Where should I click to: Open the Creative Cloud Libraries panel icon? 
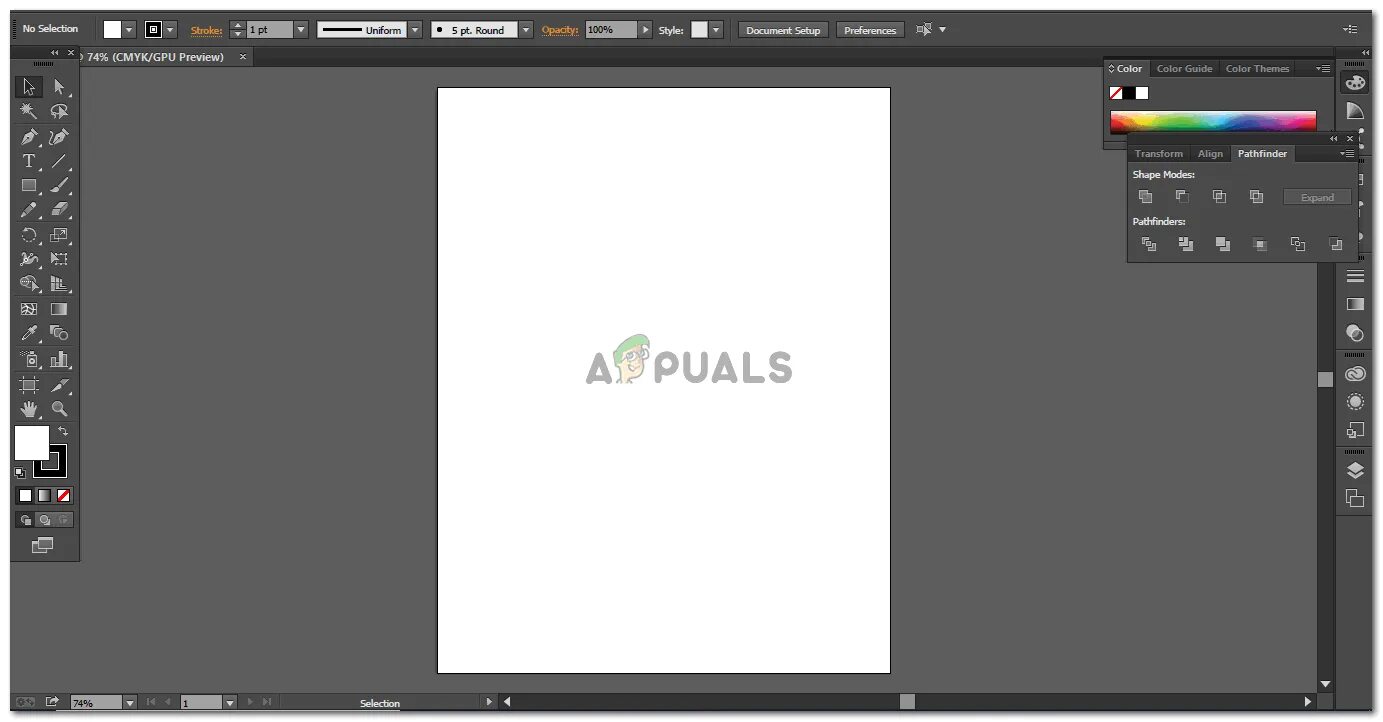[1355, 375]
